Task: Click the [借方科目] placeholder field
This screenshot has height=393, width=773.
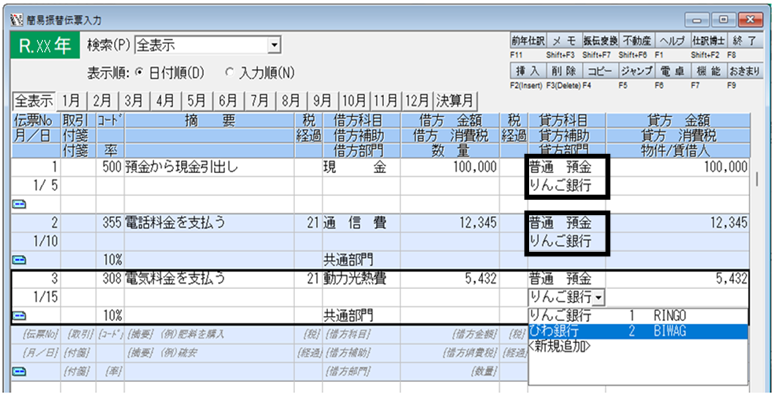Action: 349,335
